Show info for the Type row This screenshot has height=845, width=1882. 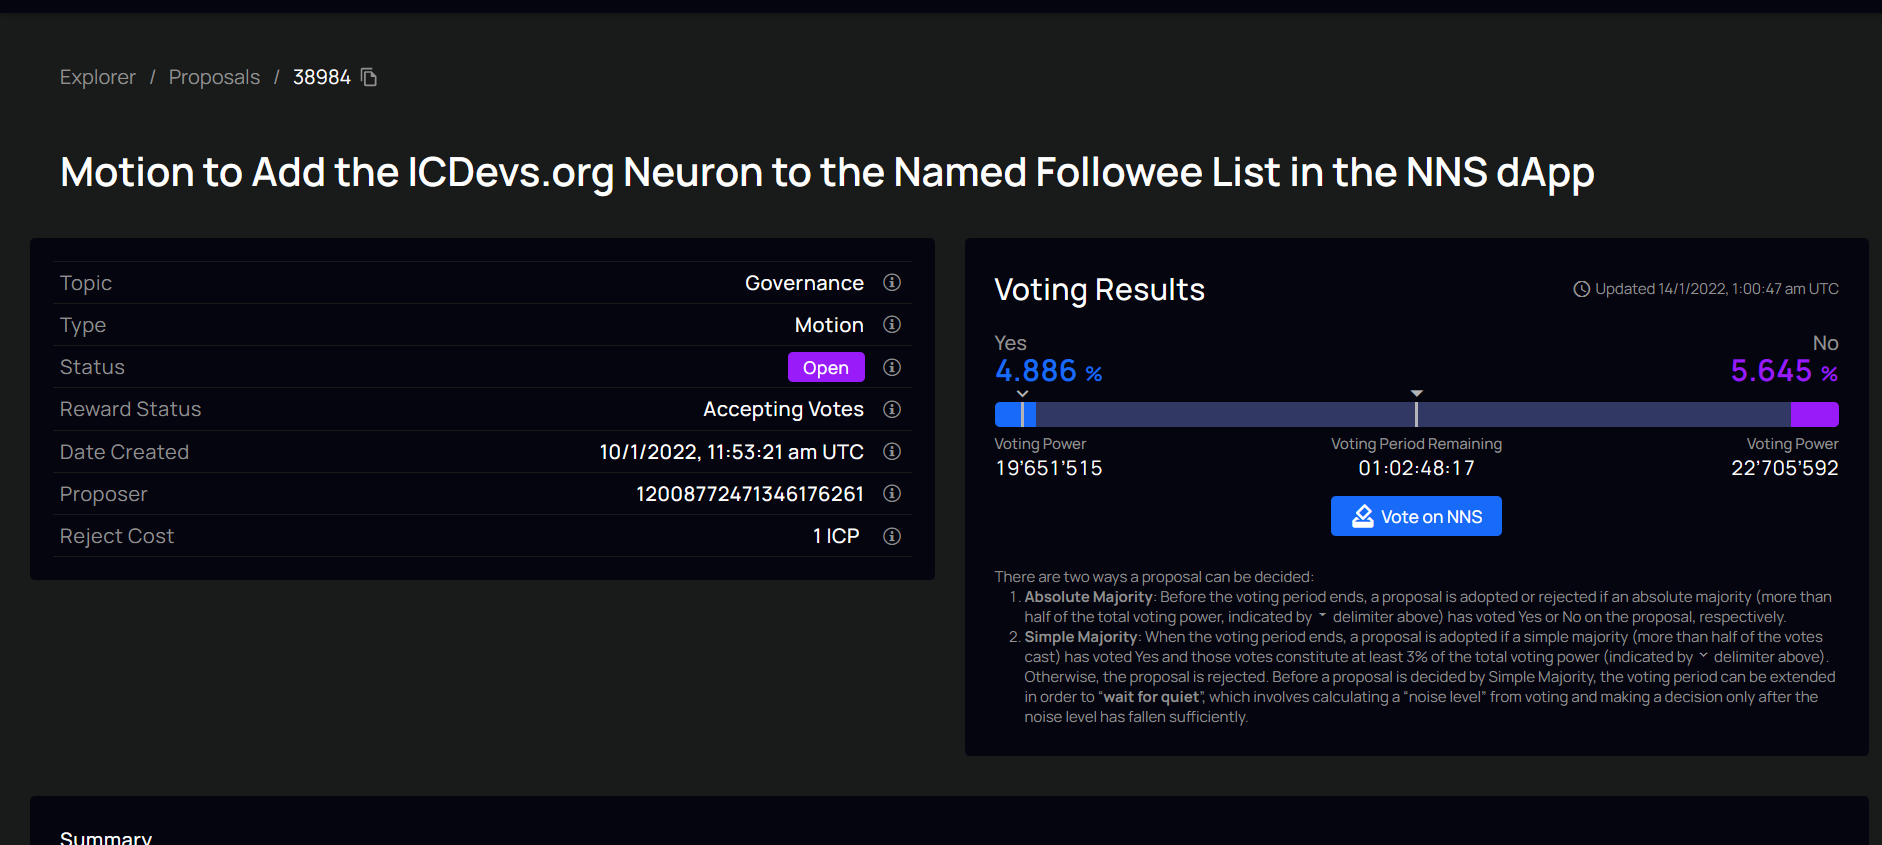pyautogui.click(x=892, y=325)
